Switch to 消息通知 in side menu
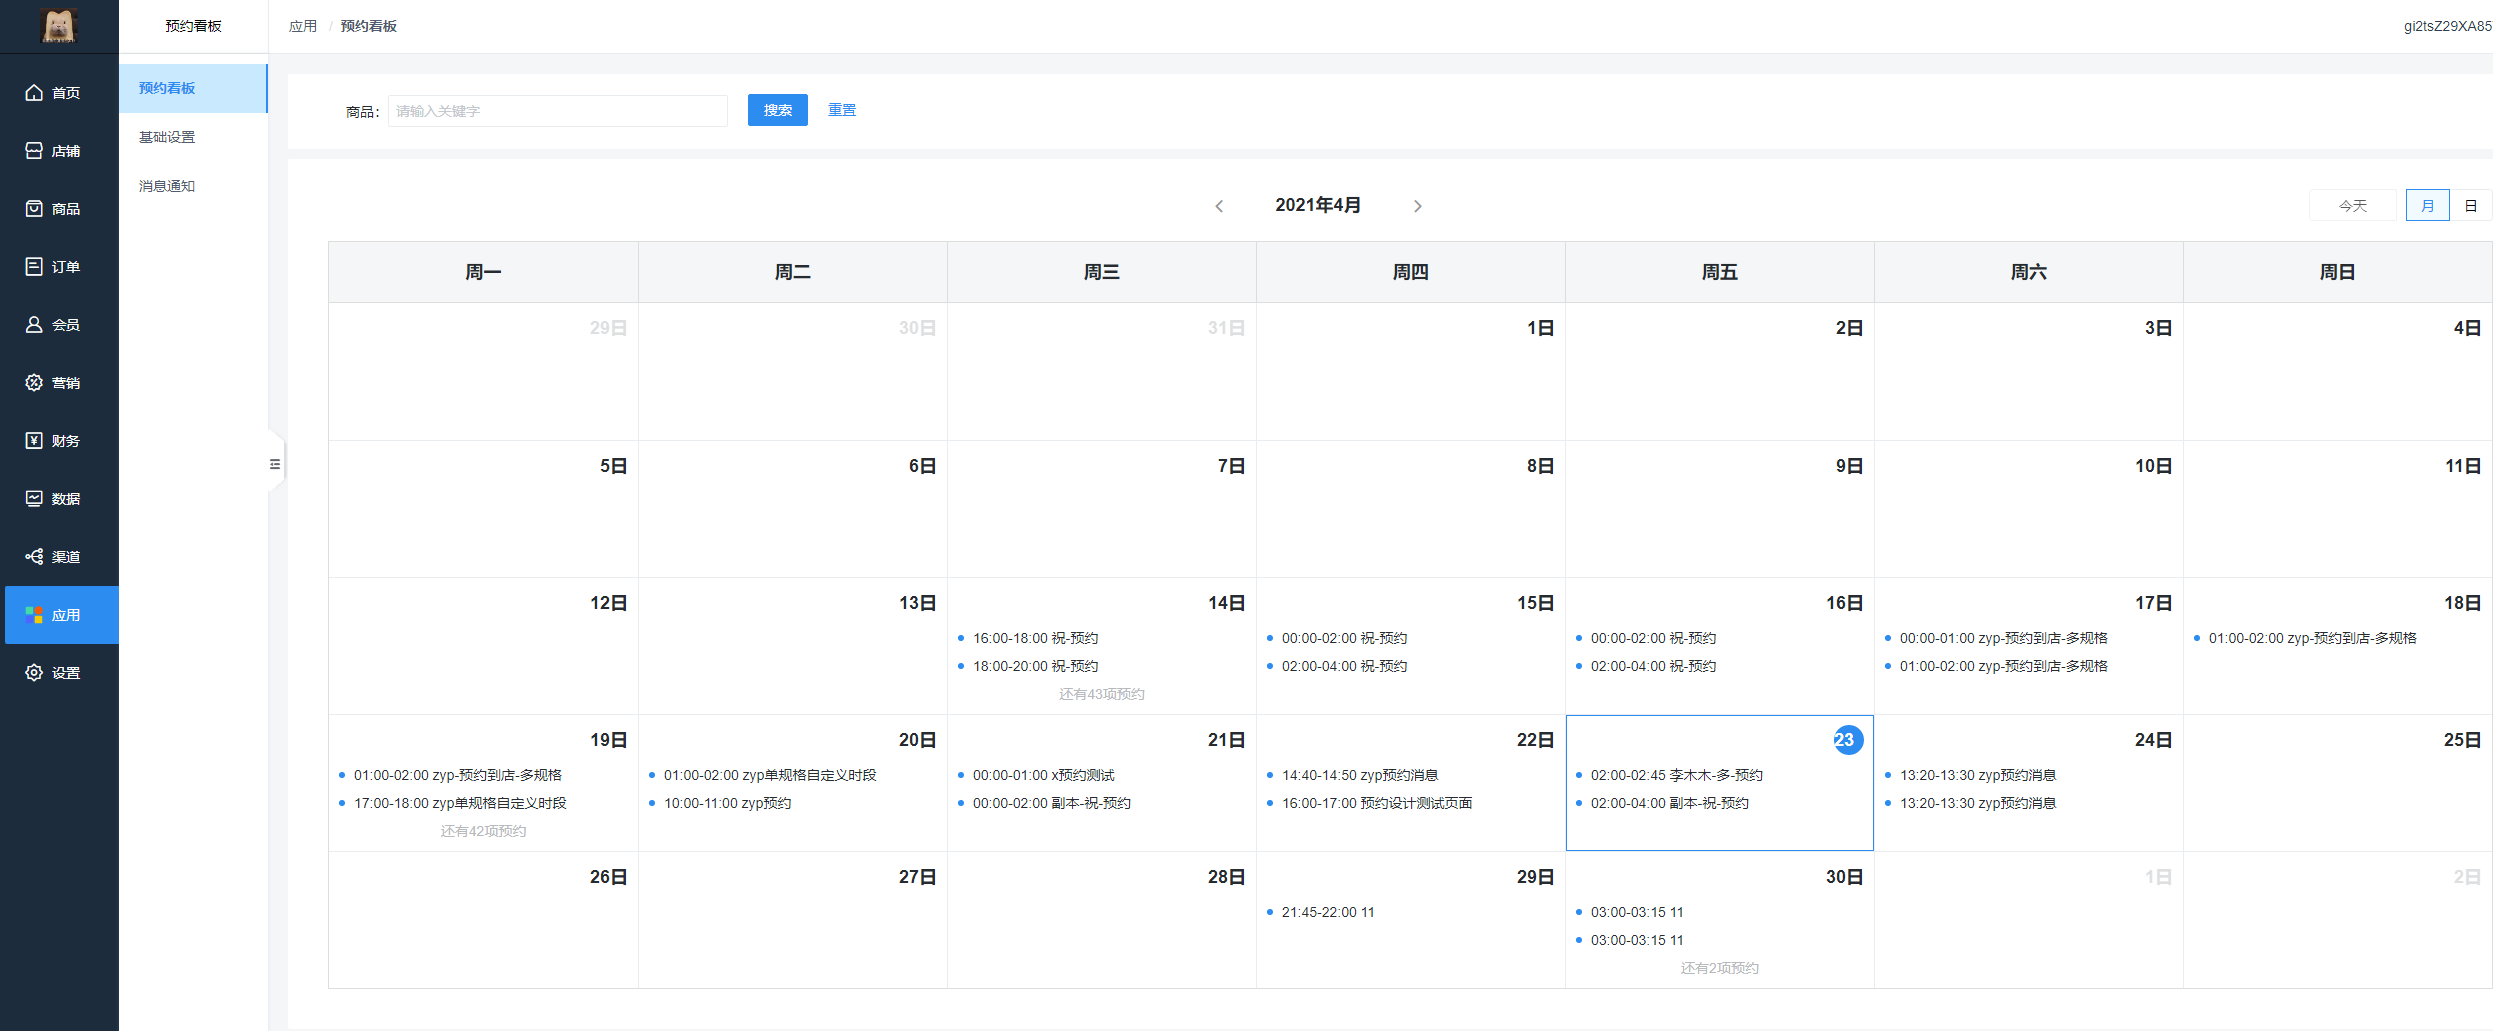This screenshot has width=2493, height=1031. [x=165, y=186]
